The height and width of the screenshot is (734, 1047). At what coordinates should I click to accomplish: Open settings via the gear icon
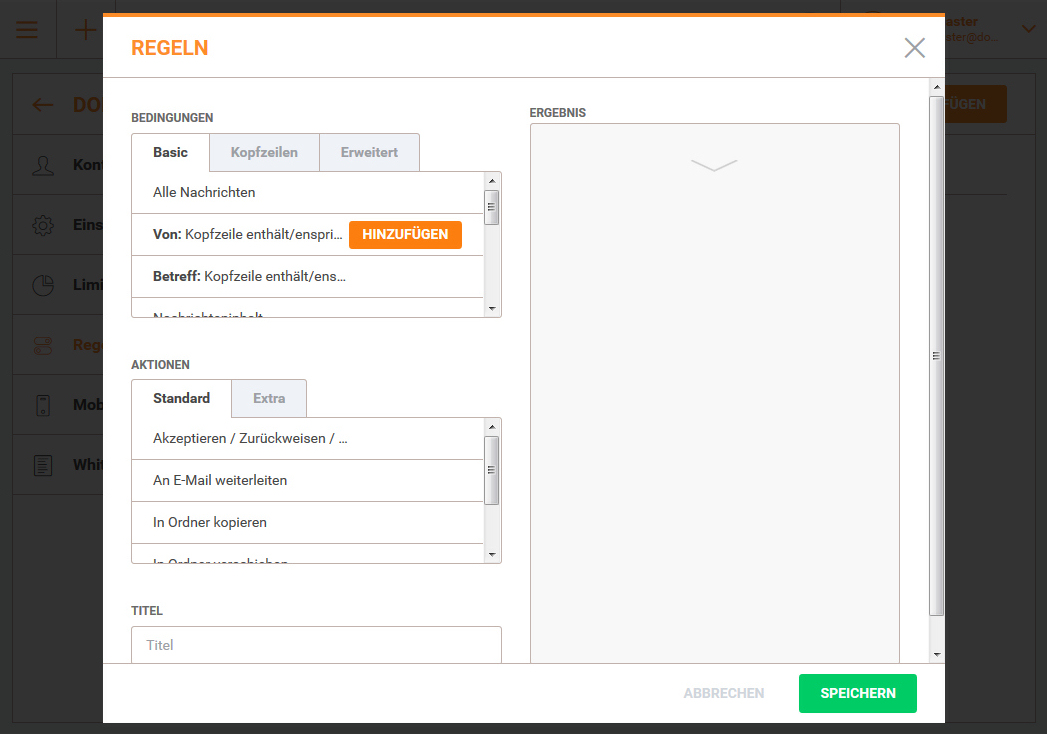pos(43,225)
